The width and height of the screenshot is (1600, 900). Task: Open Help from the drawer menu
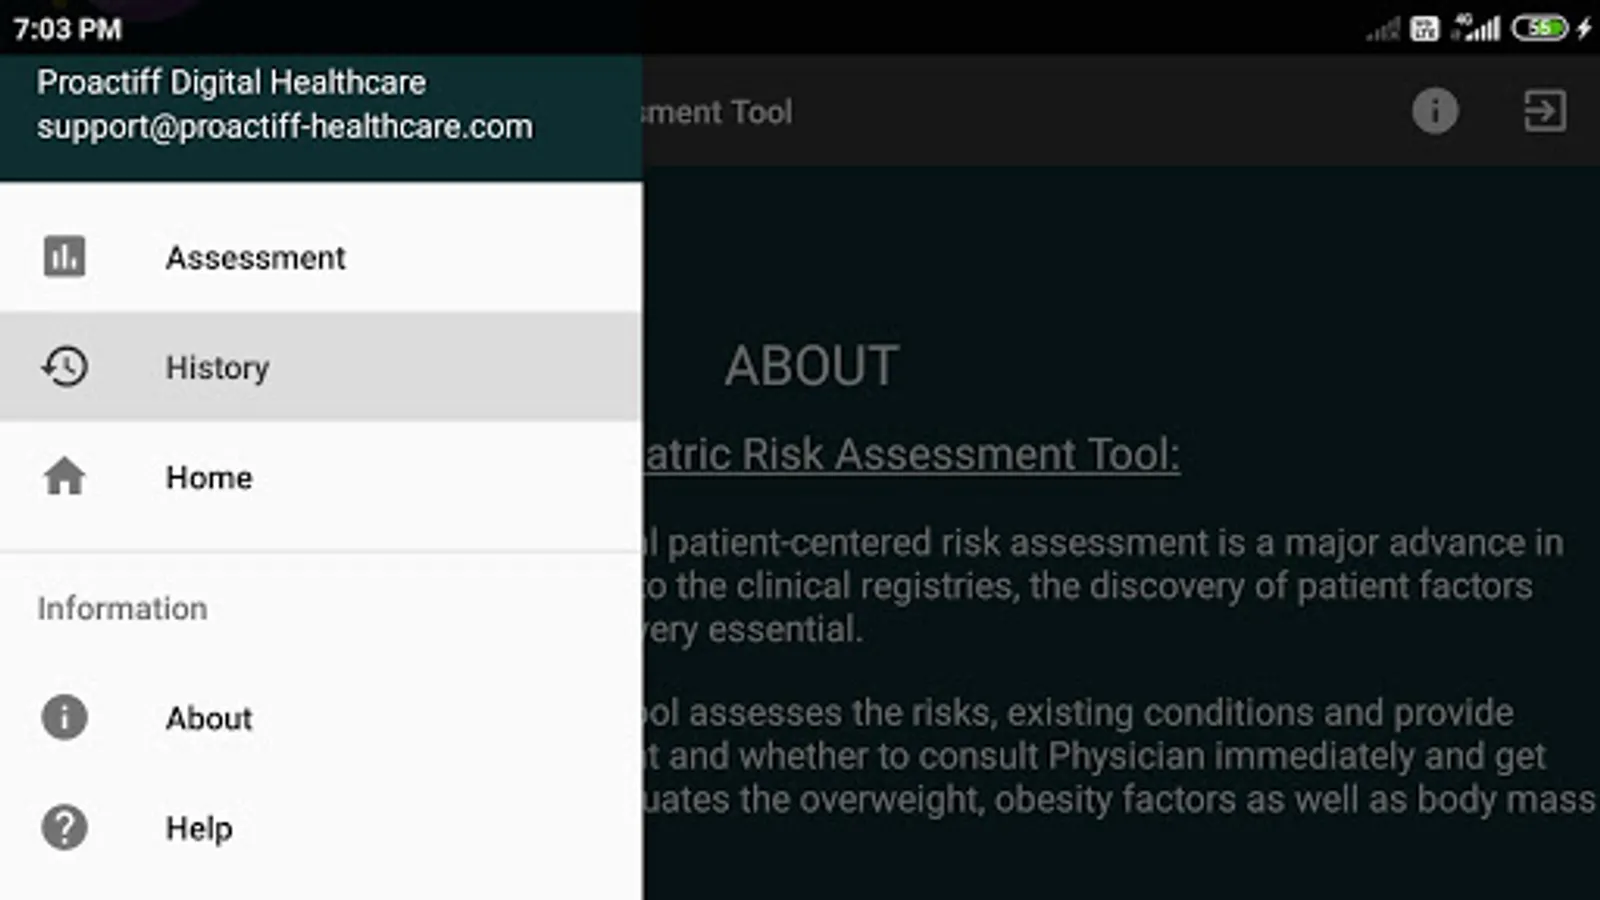(x=199, y=828)
